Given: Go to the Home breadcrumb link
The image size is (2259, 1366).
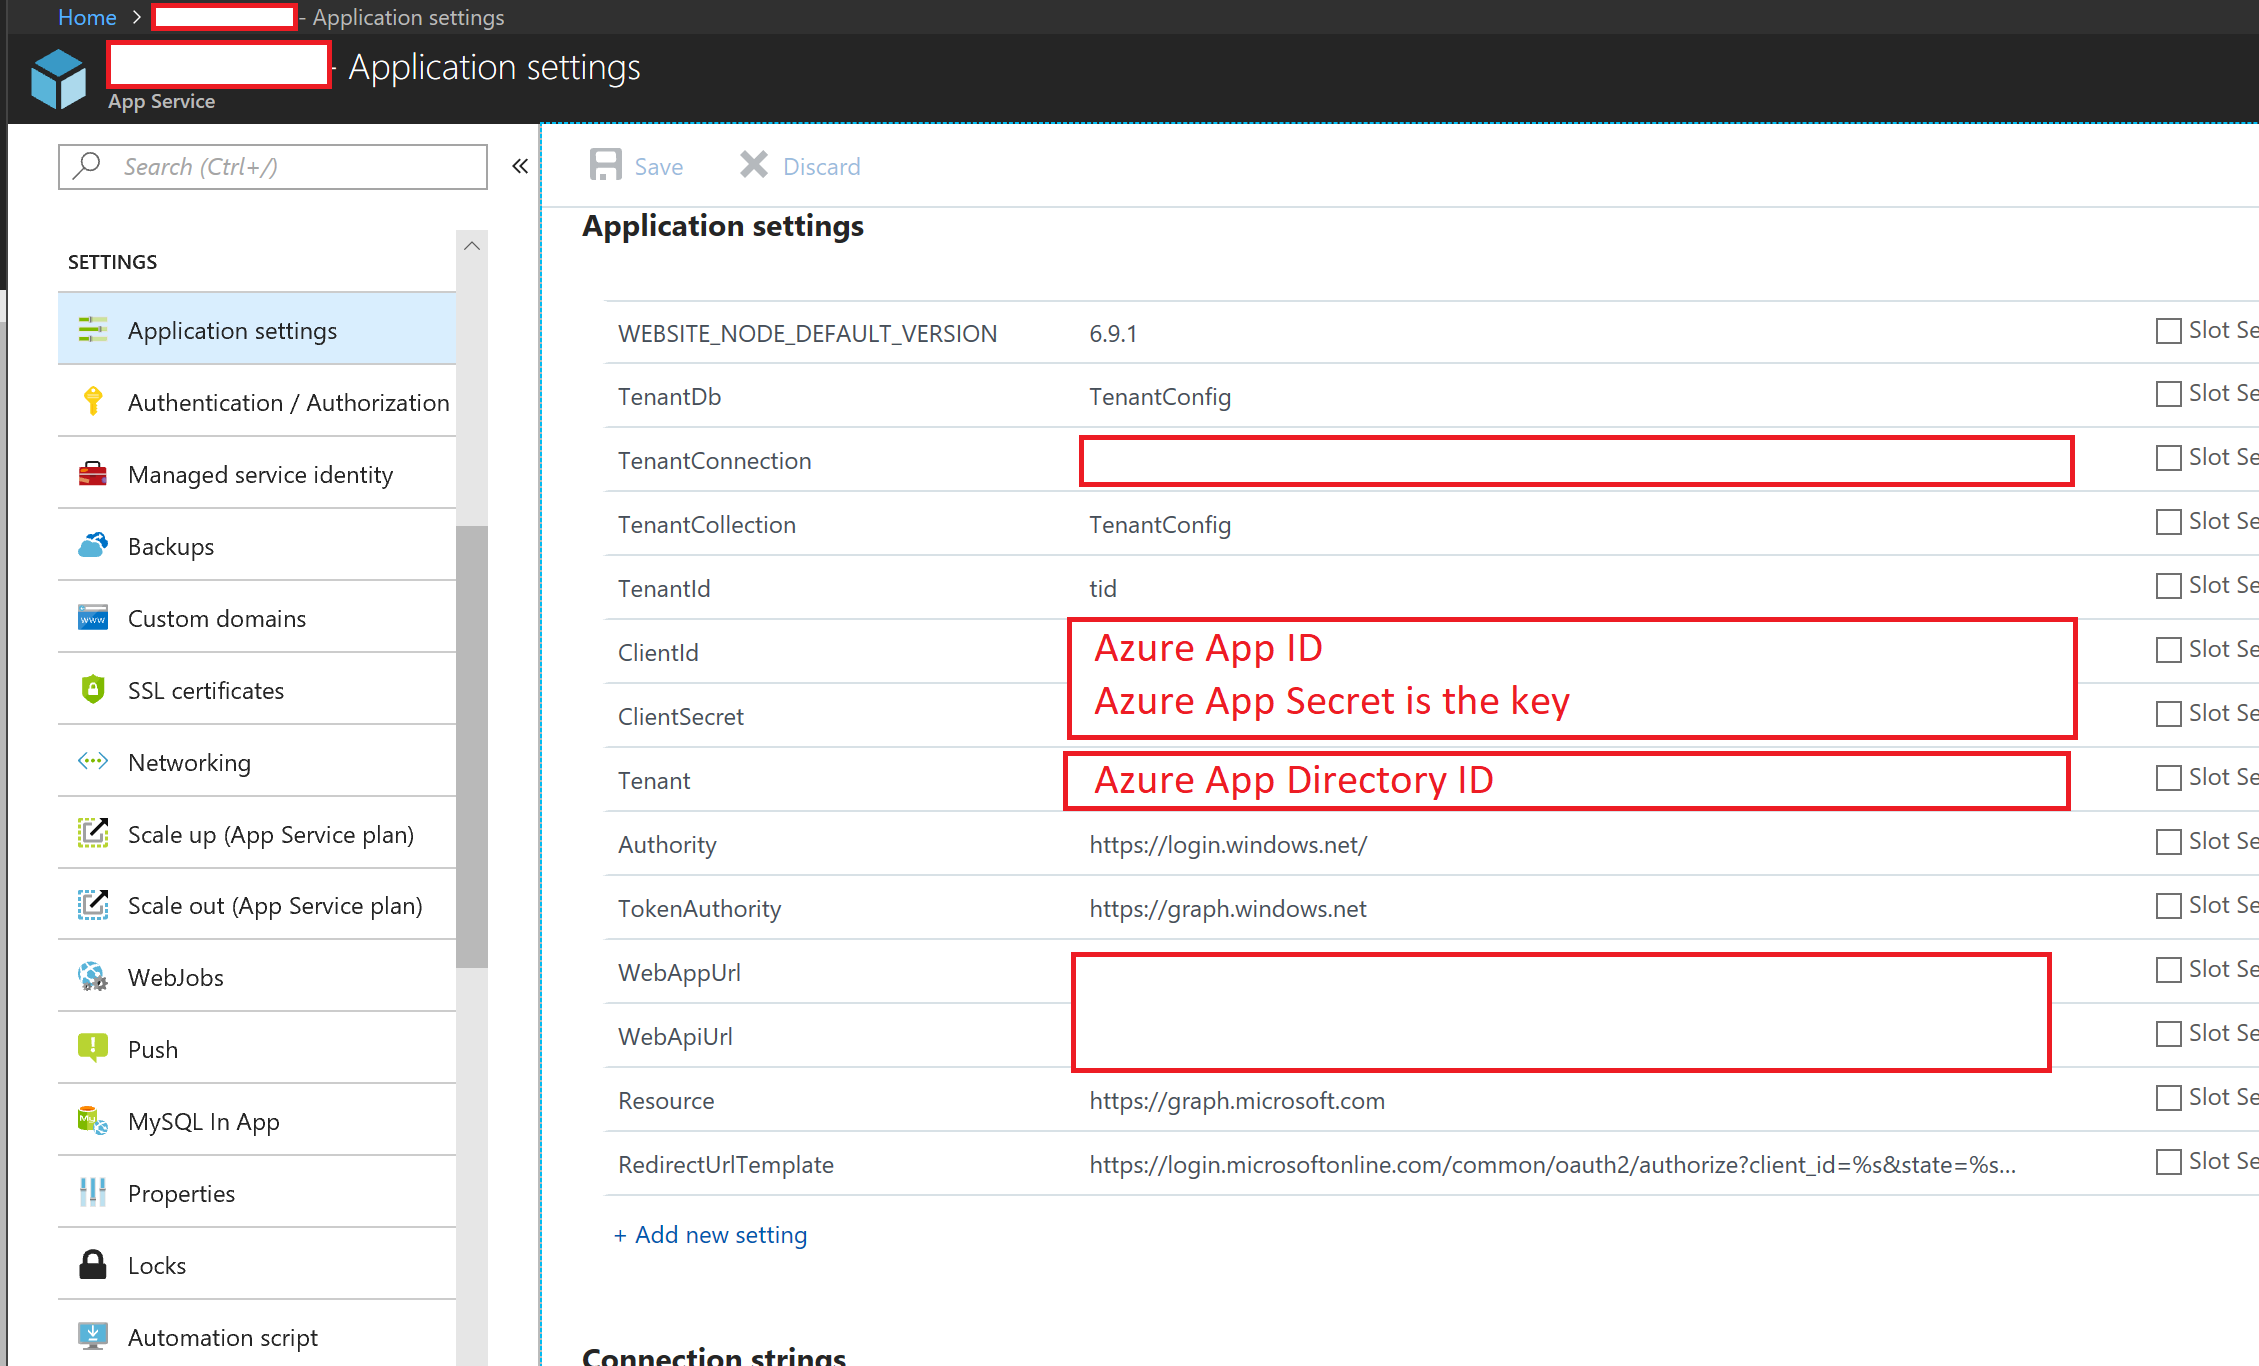Looking at the screenshot, I should (x=87, y=17).
